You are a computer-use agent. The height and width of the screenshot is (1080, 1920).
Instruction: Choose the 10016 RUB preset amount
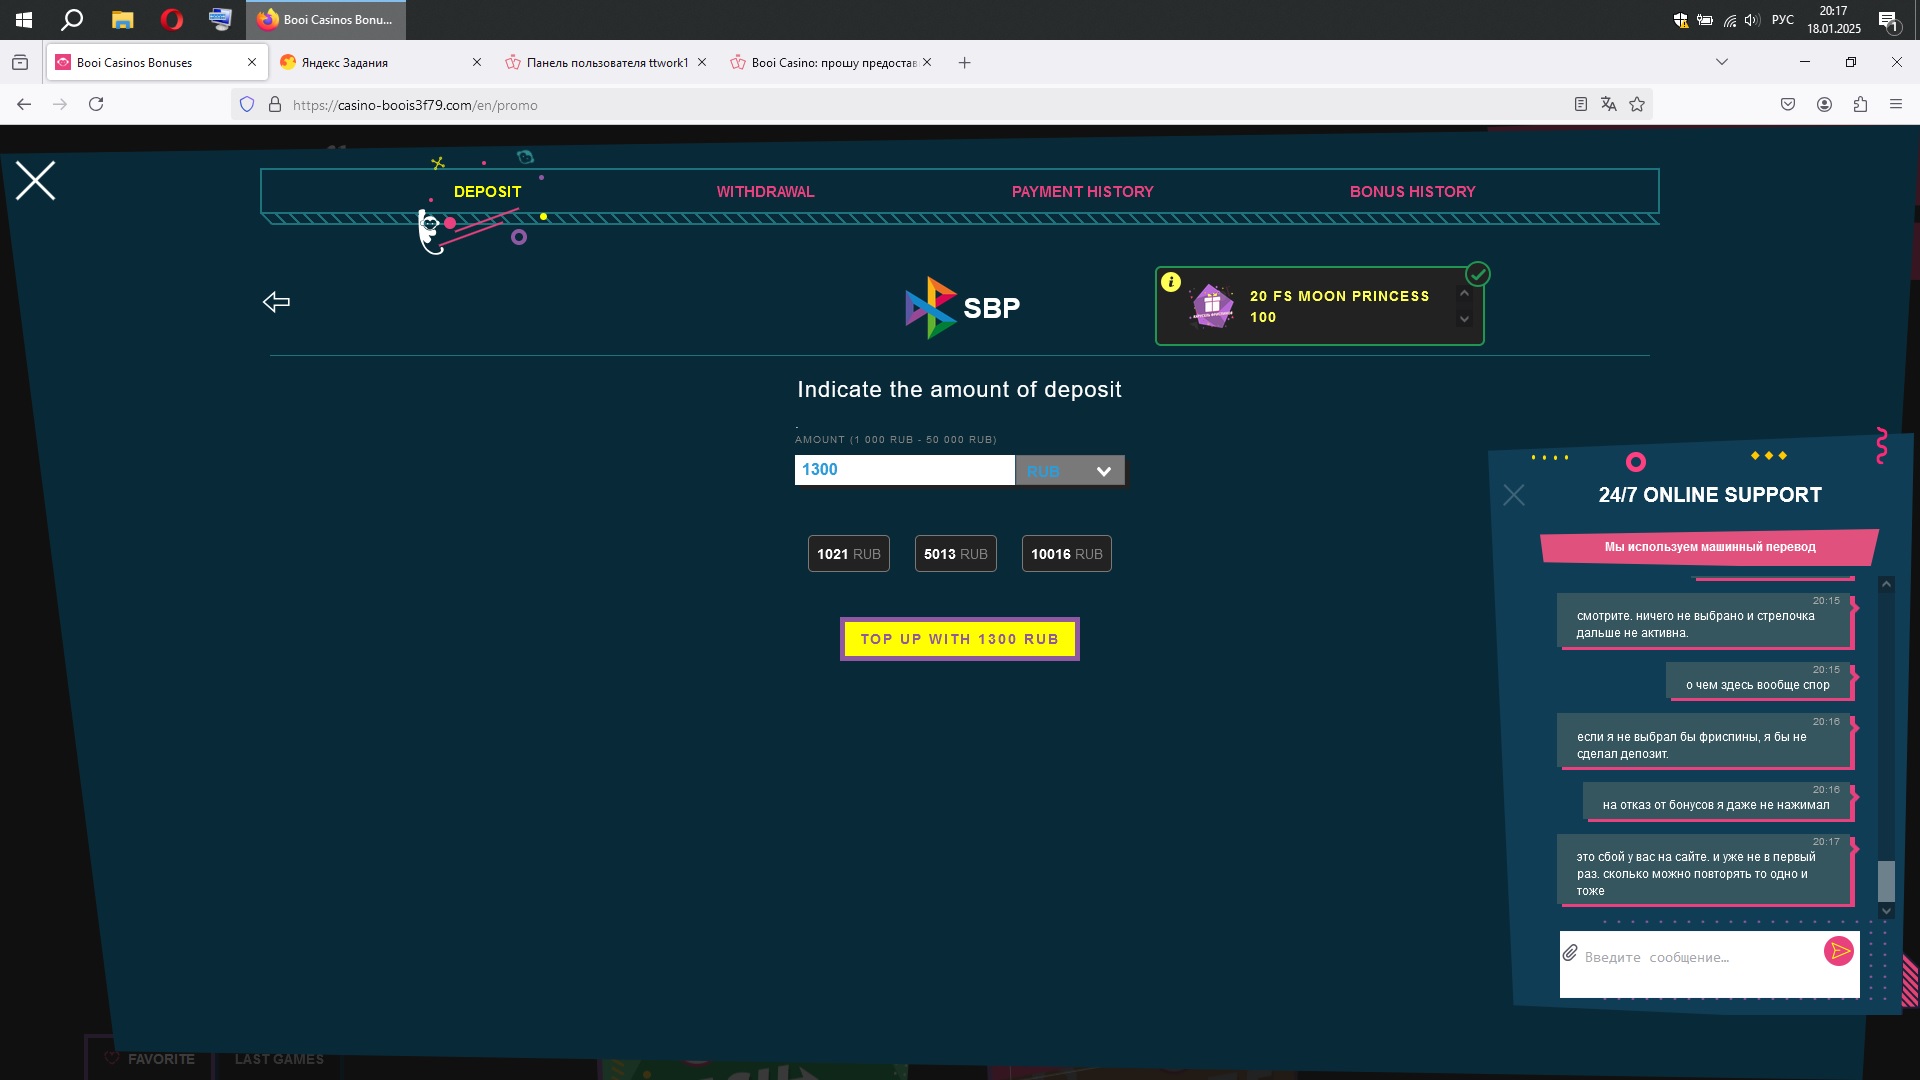[x=1067, y=554]
